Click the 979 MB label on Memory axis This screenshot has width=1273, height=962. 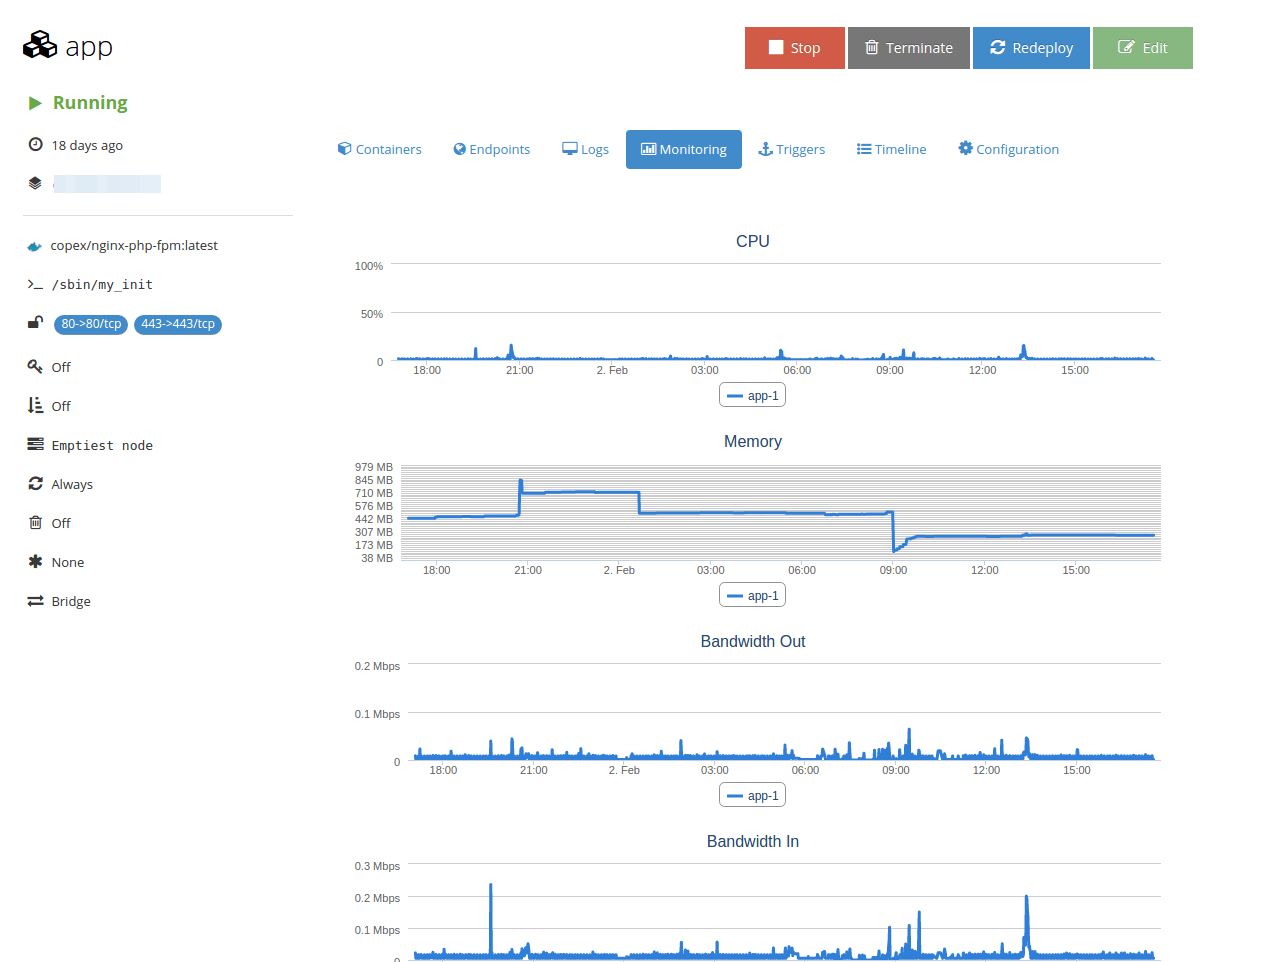(374, 467)
